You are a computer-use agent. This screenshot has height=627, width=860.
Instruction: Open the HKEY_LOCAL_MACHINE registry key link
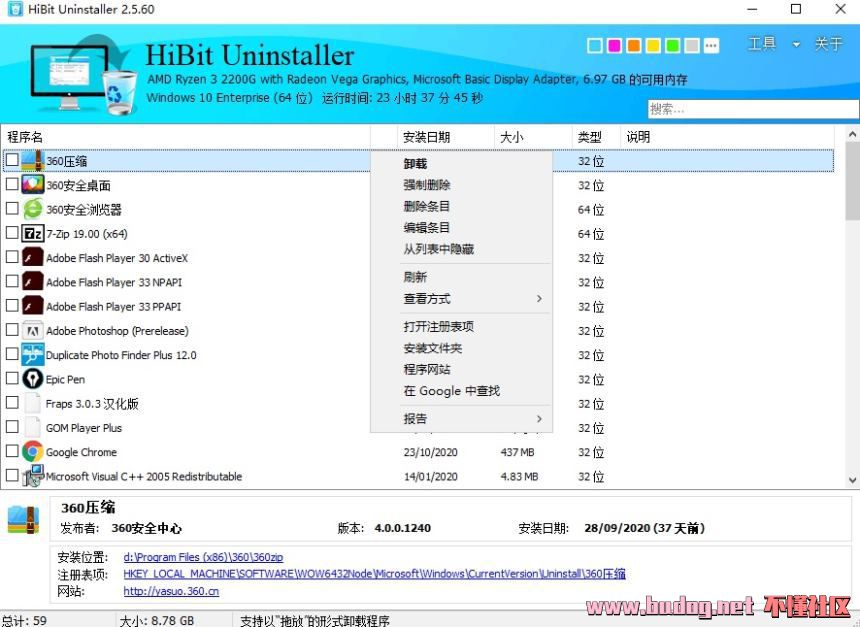[375, 574]
